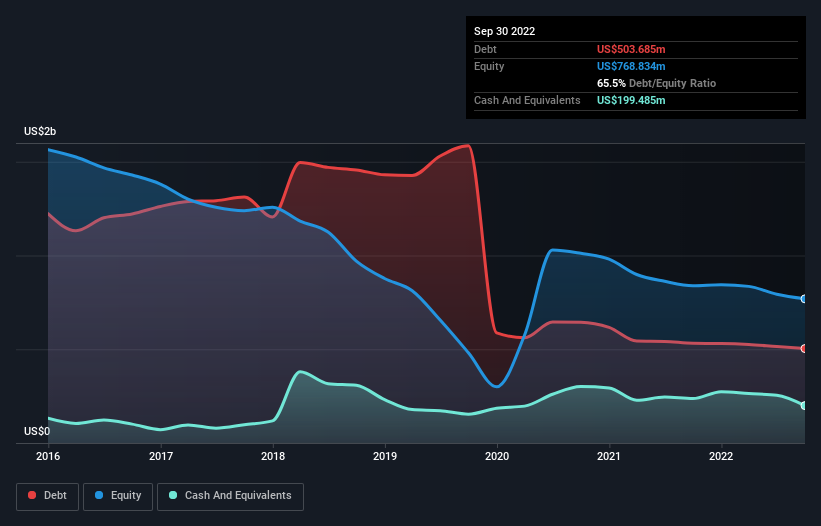This screenshot has height=526, width=821.
Task: Select the Equity endpoint marker at Sep 2022
Action: coord(804,299)
